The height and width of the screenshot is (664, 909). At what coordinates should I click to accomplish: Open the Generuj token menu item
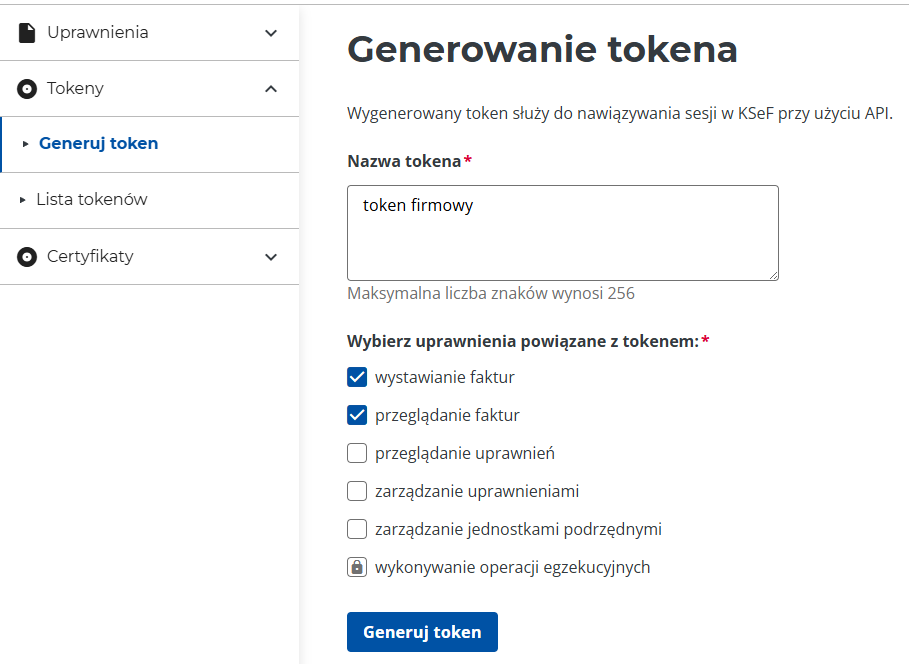click(x=98, y=143)
